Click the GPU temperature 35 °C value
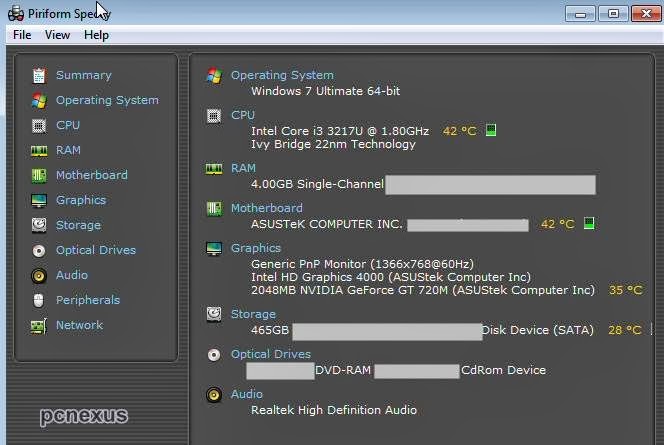 point(625,290)
